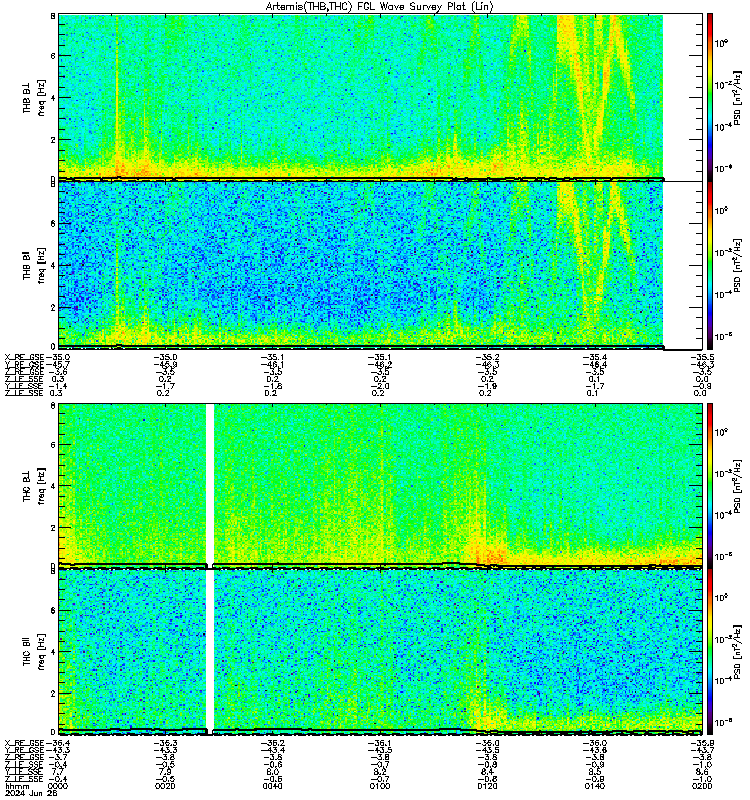The image size is (750, 800).
Task: Click the 'THC B∥ freq [Hz]' axis label
Action: pyautogui.click(x=34, y=652)
